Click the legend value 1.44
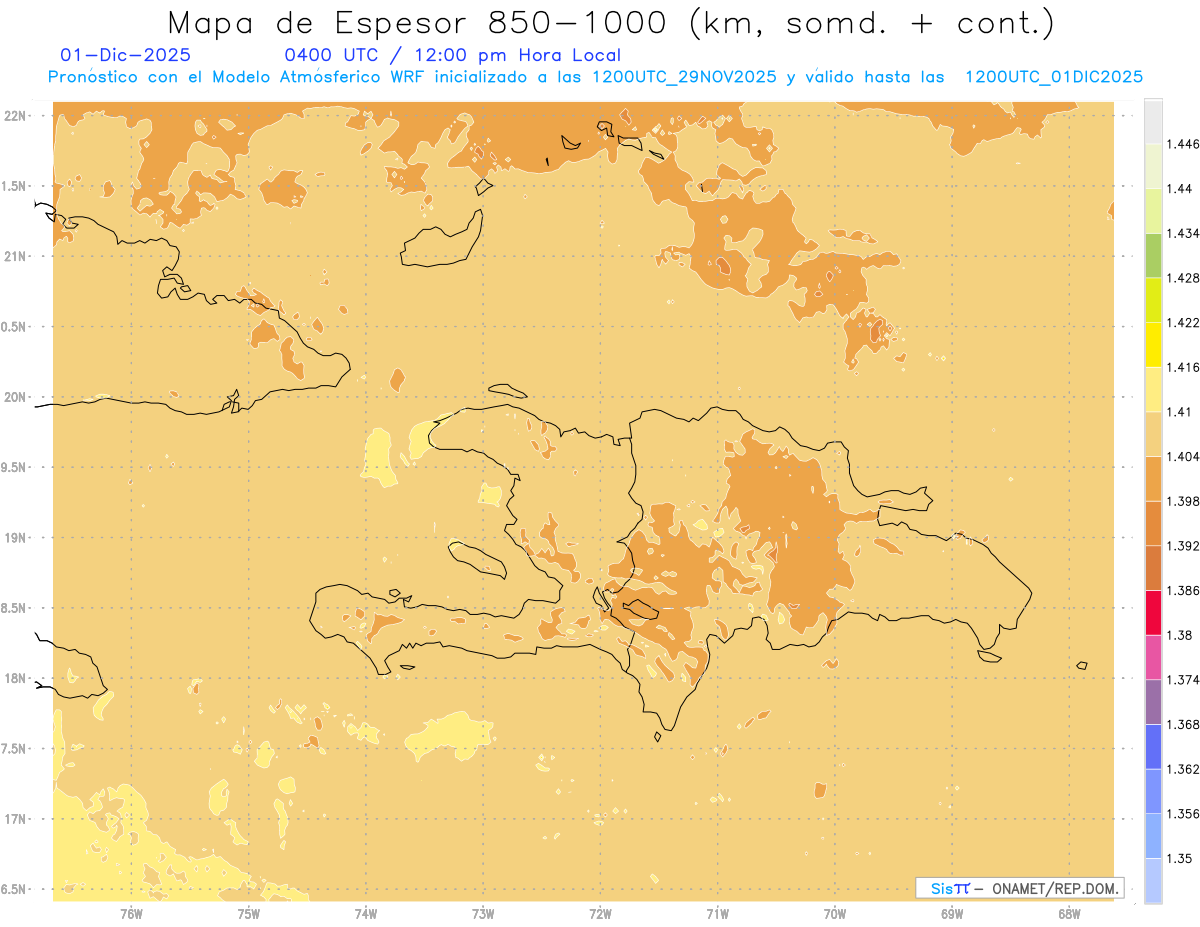The image size is (1200, 927). click(1179, 189)
